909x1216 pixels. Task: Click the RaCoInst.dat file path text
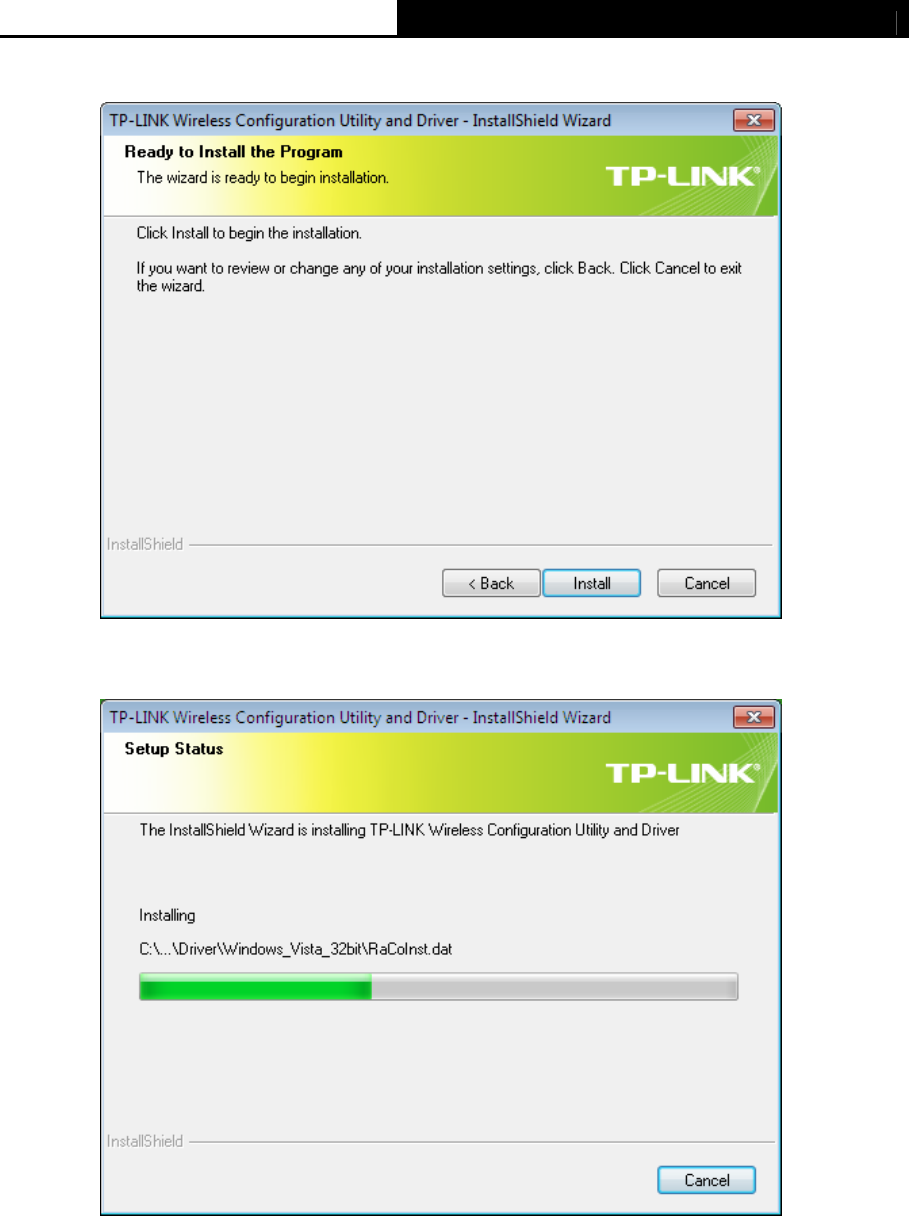pyautogui.click(x=296, y=949)
